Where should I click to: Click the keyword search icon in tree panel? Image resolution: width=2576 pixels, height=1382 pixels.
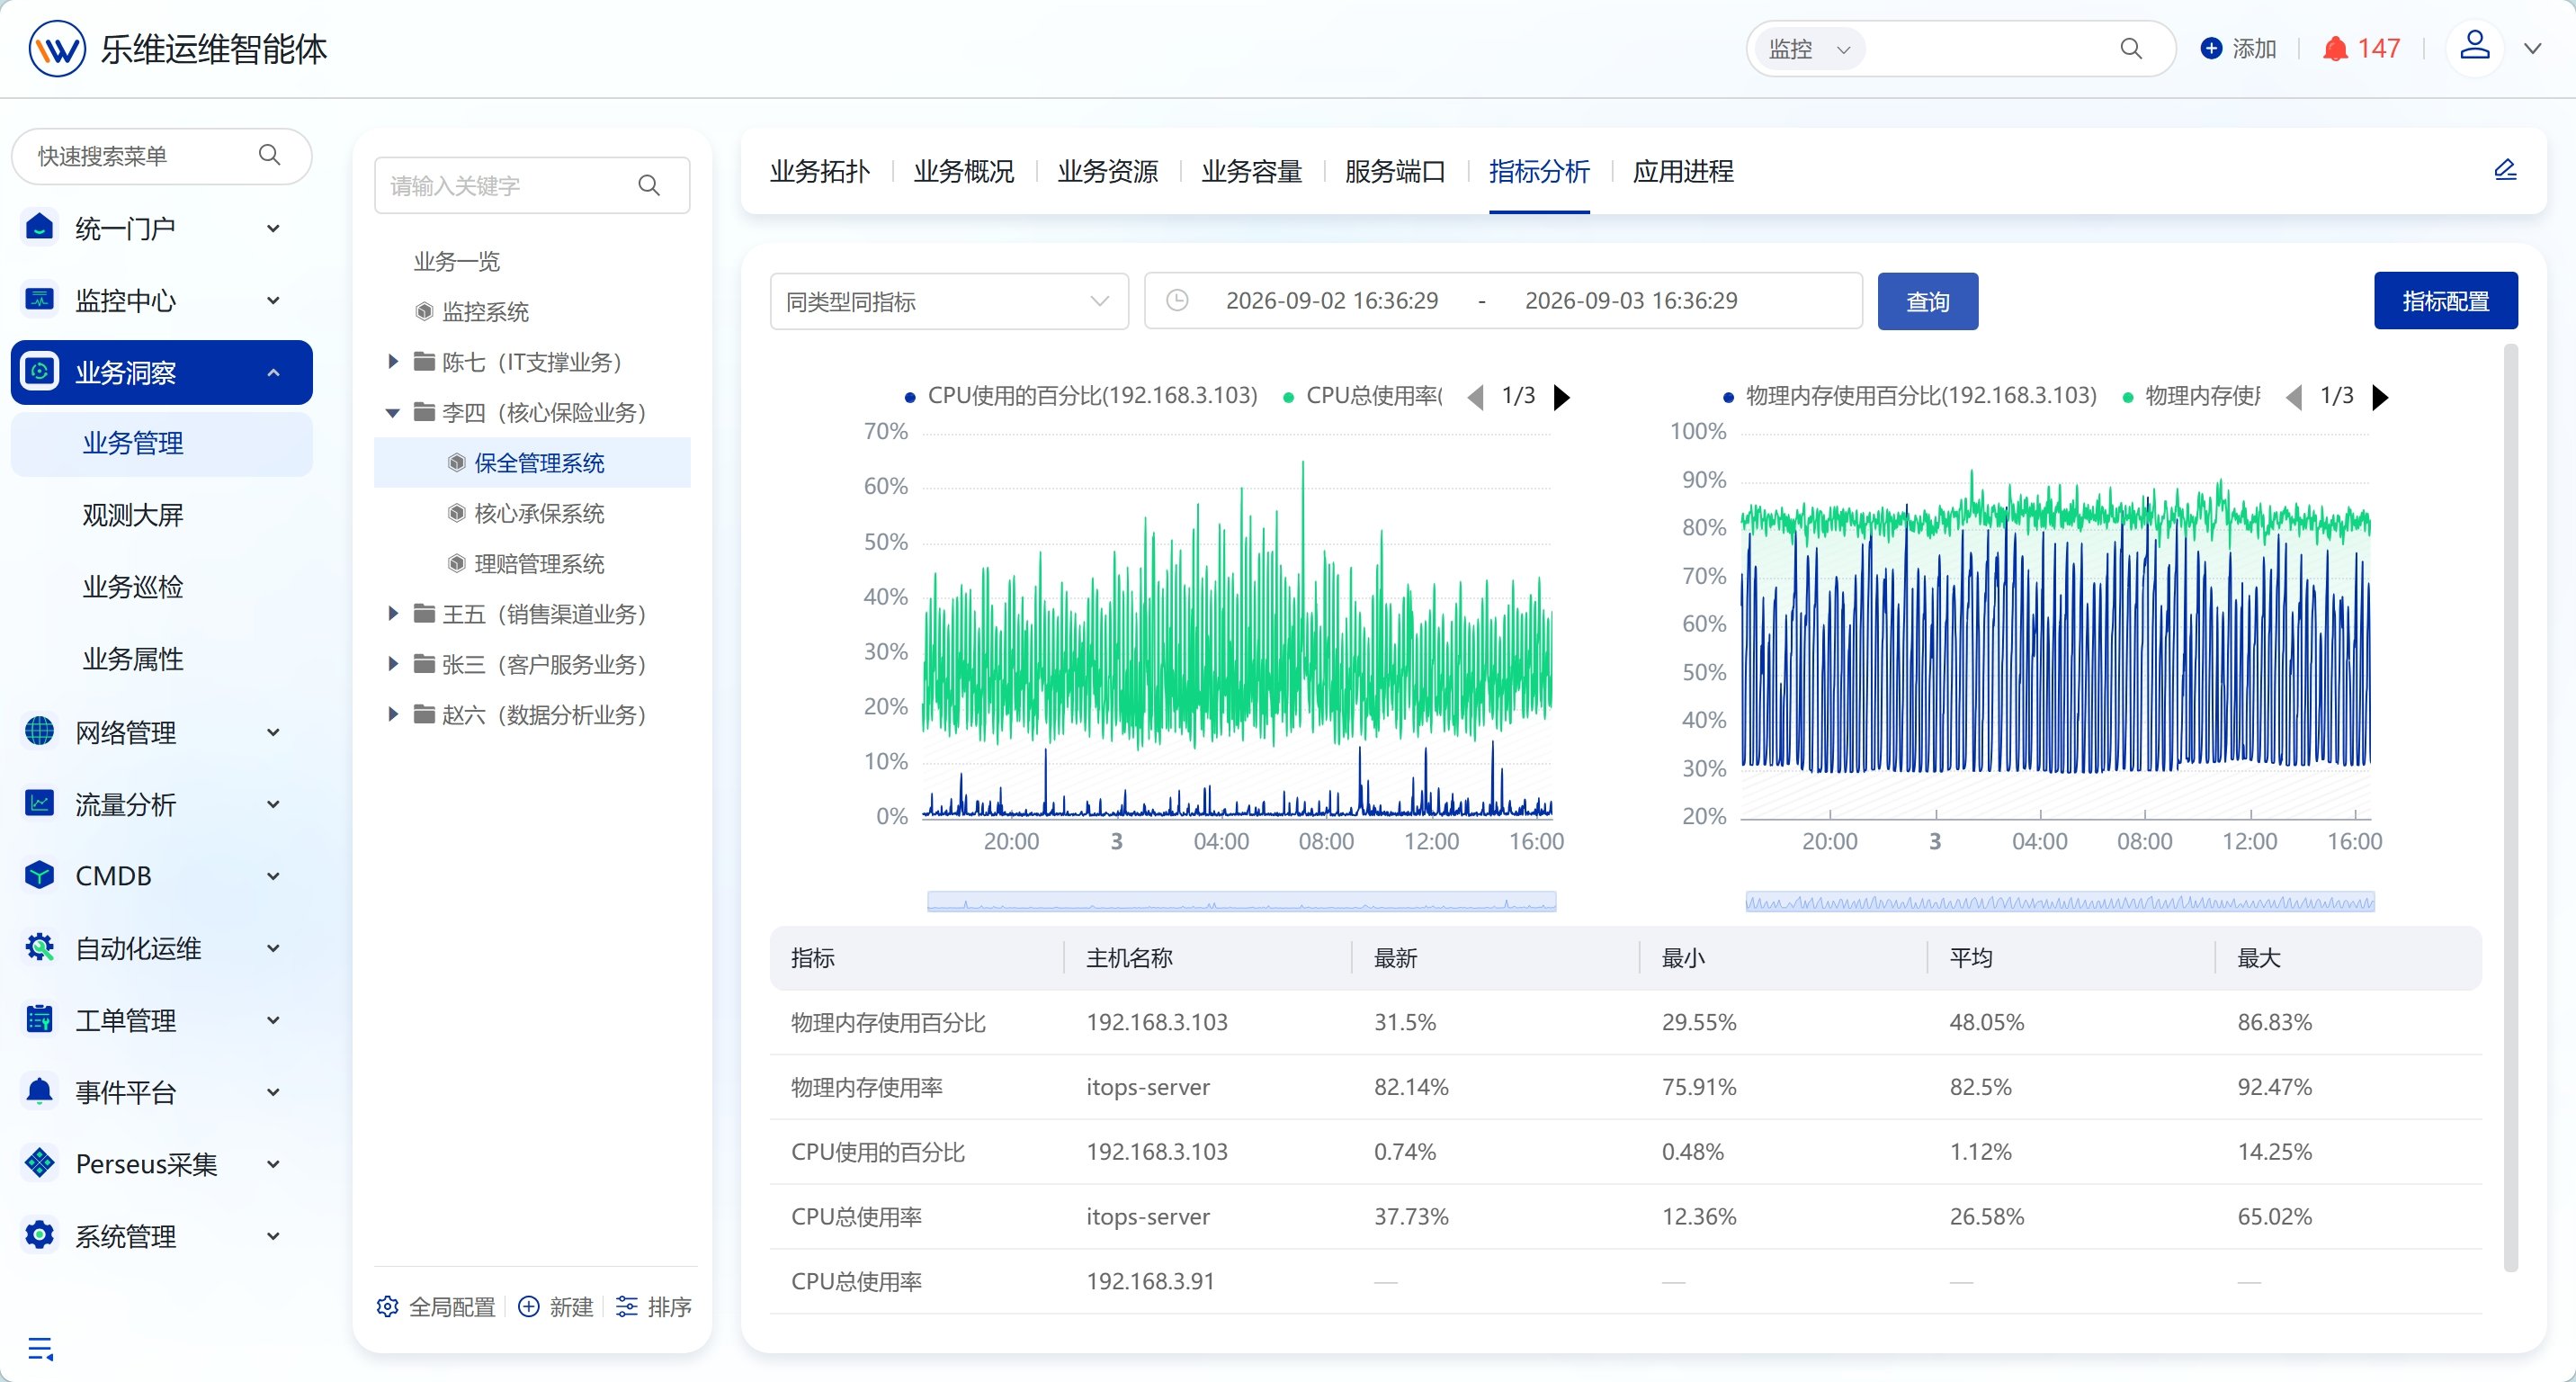pos(649,185)
